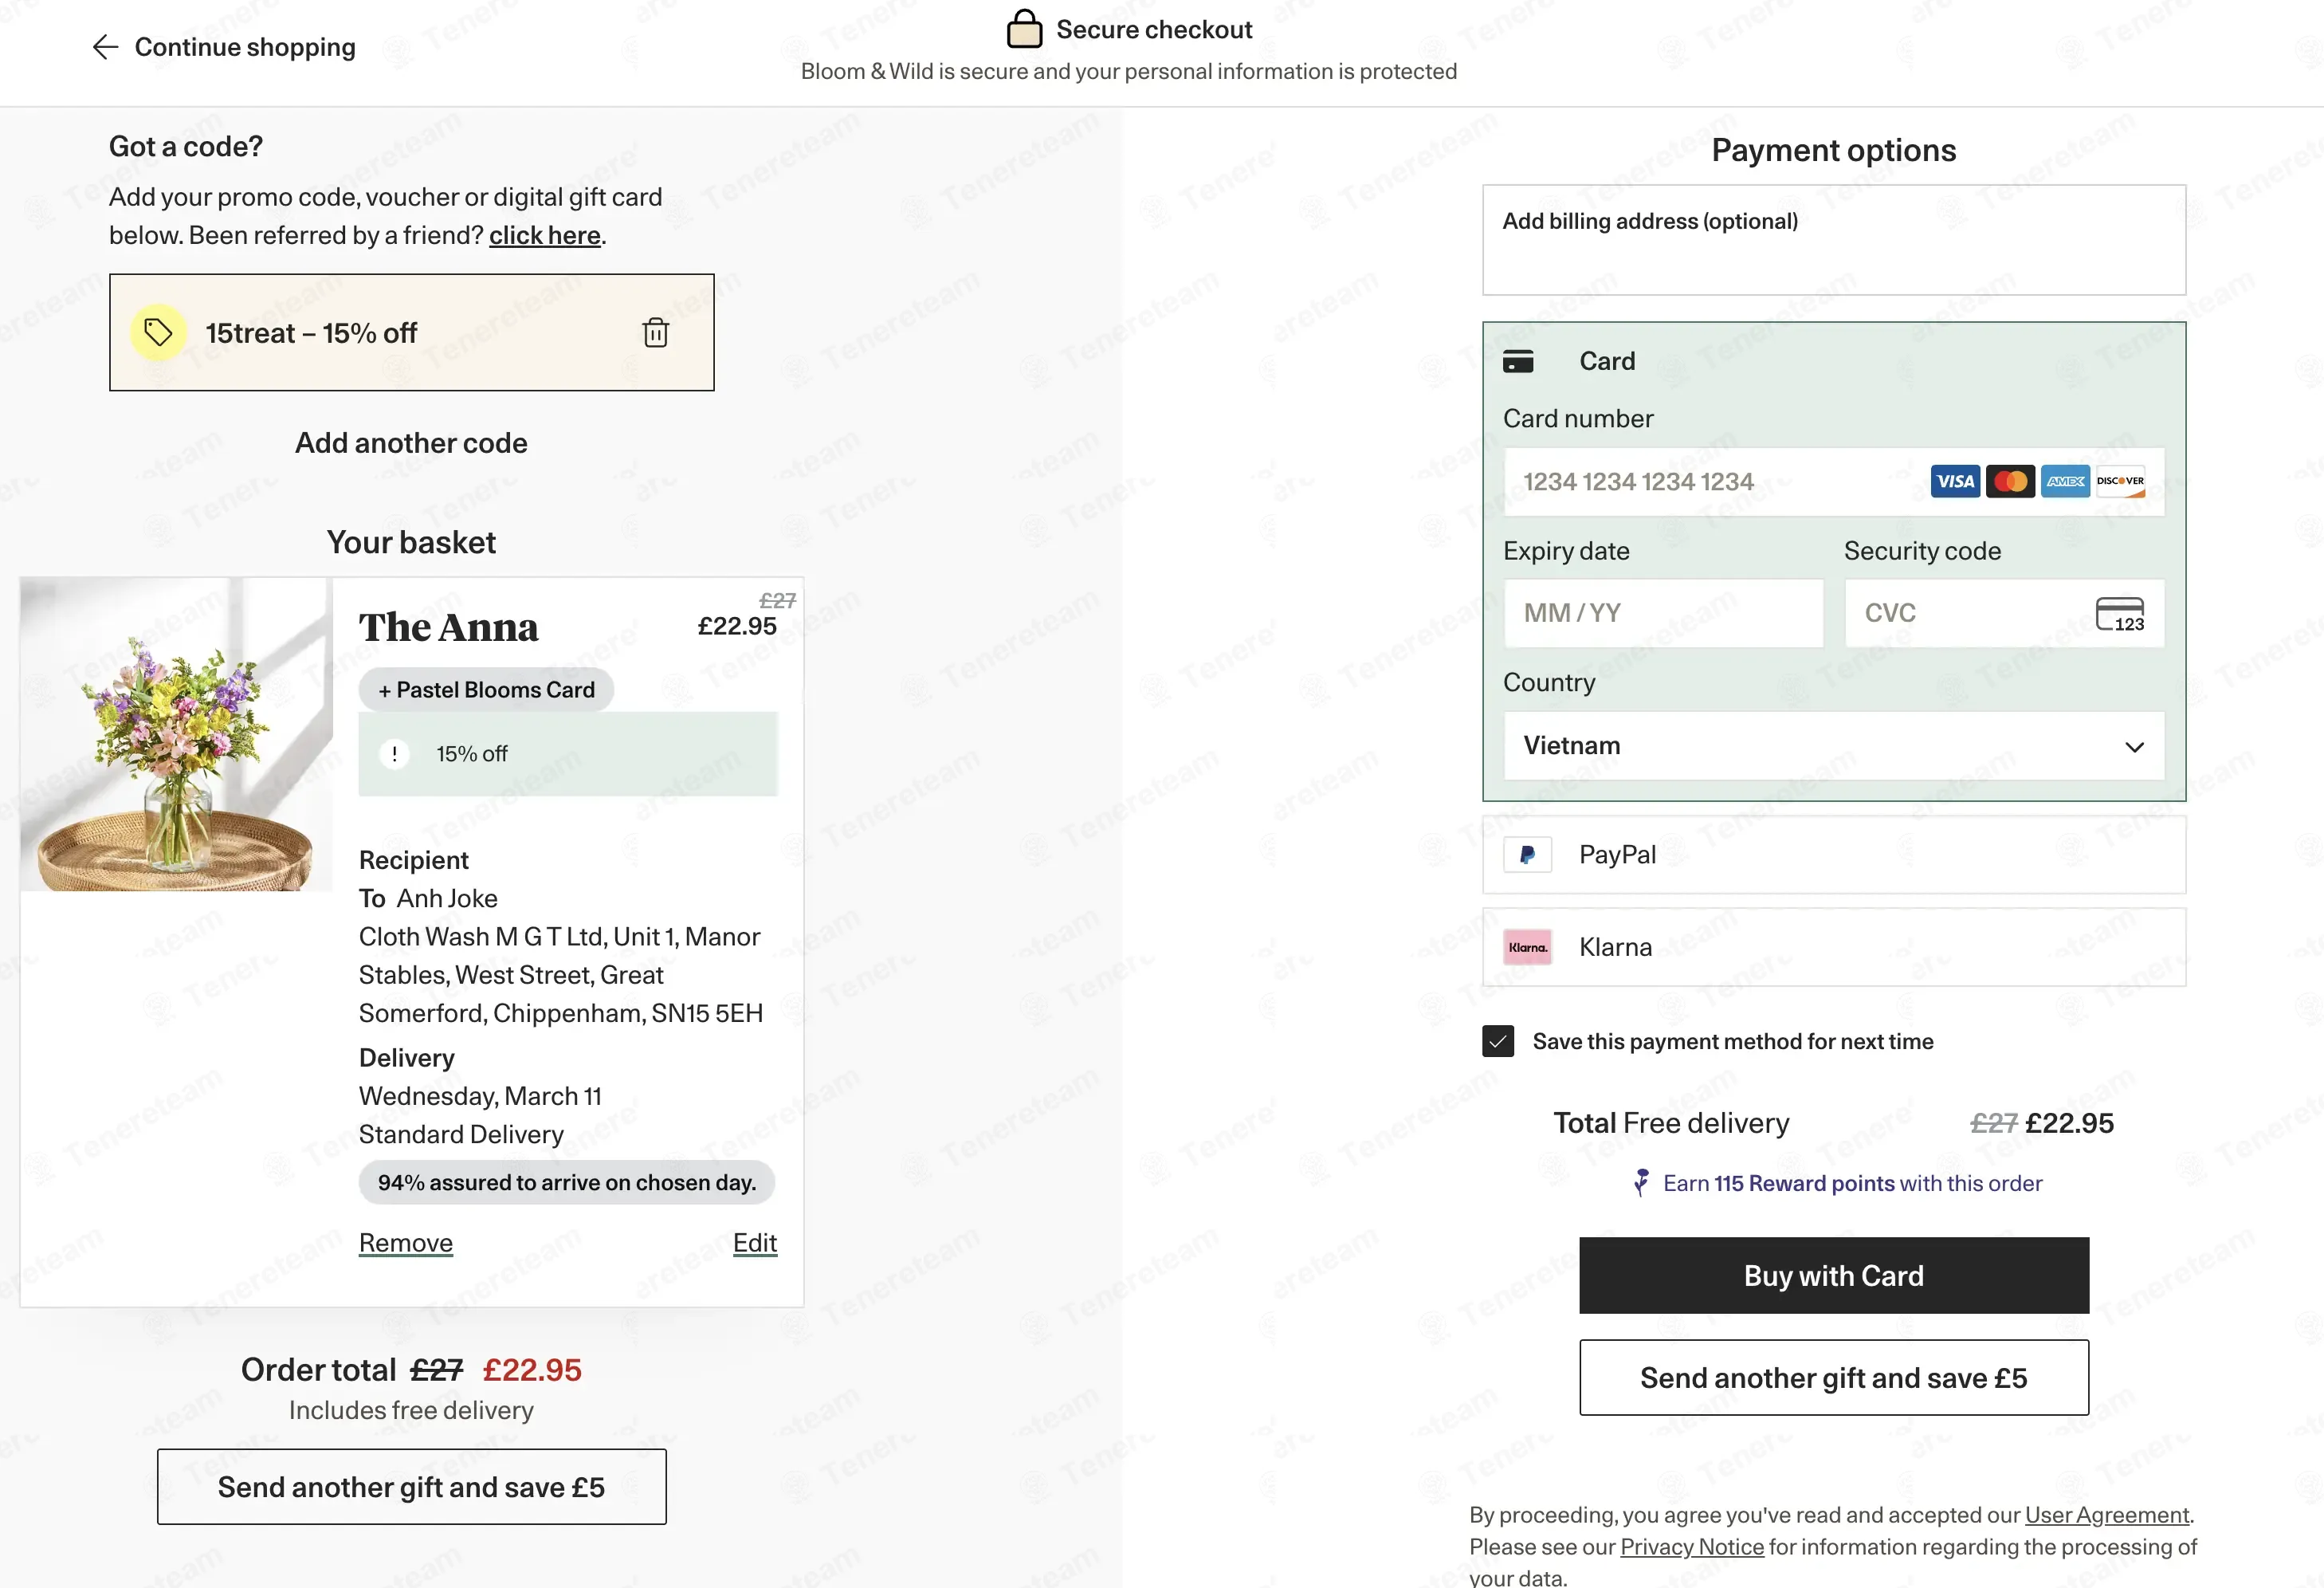Click the Your basket heading

pos(411,542)
